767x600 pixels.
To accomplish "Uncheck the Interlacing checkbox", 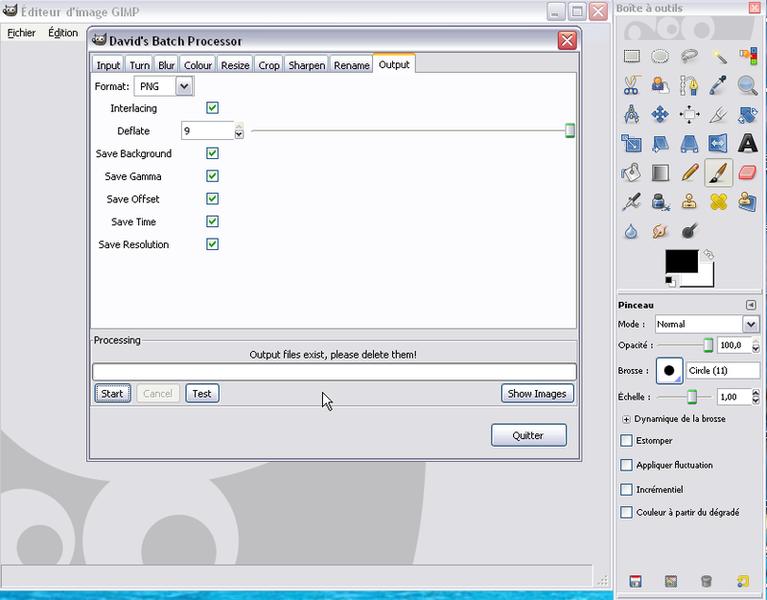I will (x=212, y=108).
